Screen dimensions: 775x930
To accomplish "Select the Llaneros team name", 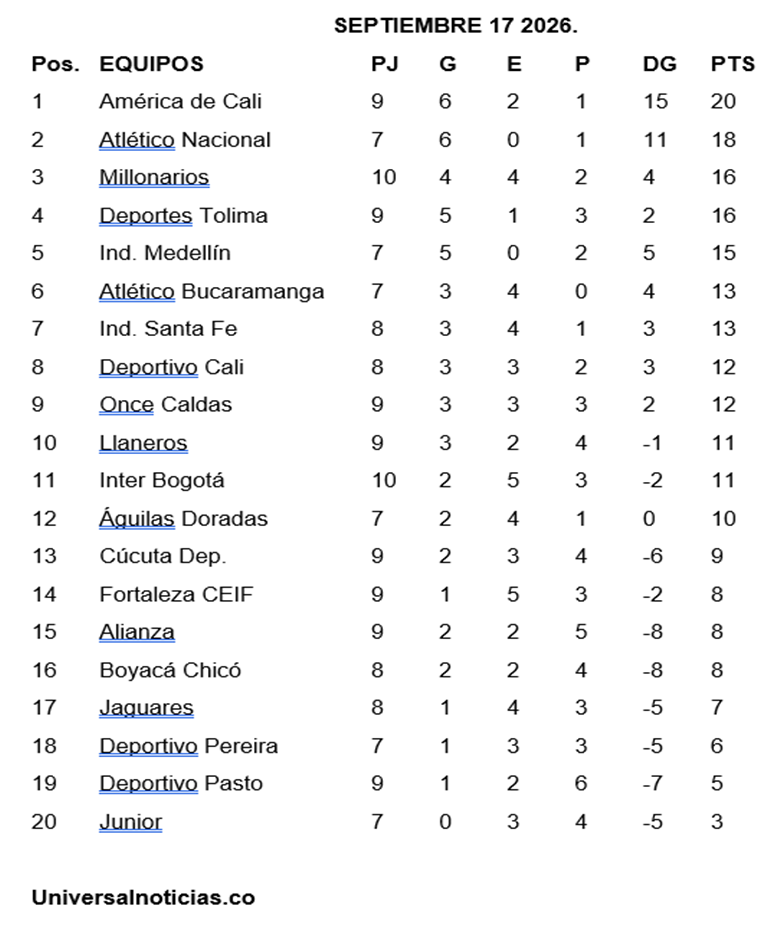I will pyautogui.click(x=143, y=443).
